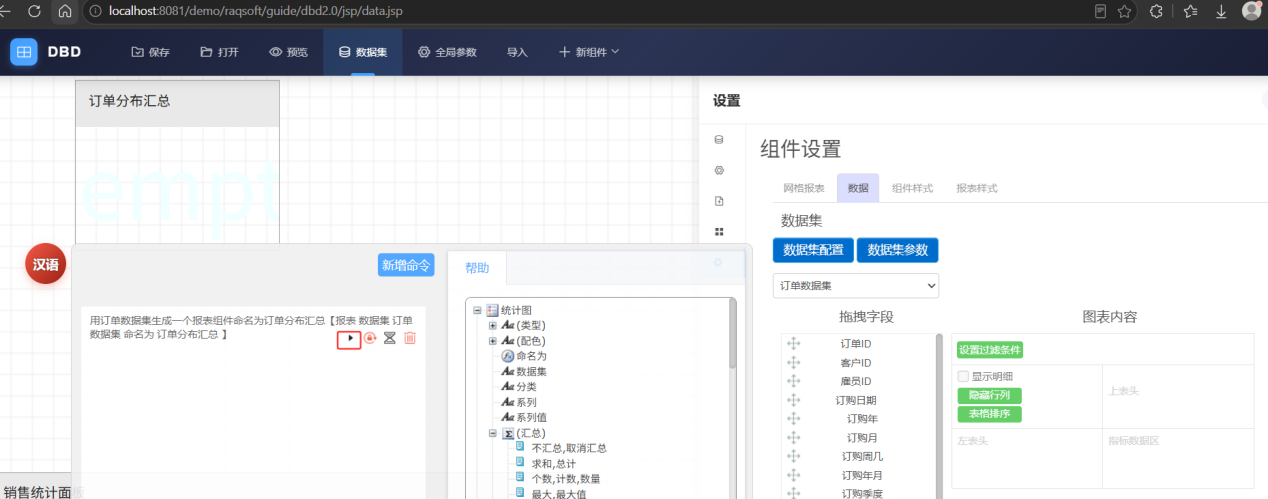
Task: Expand the (类型) tree node
Action: click(x=492, y=325)
